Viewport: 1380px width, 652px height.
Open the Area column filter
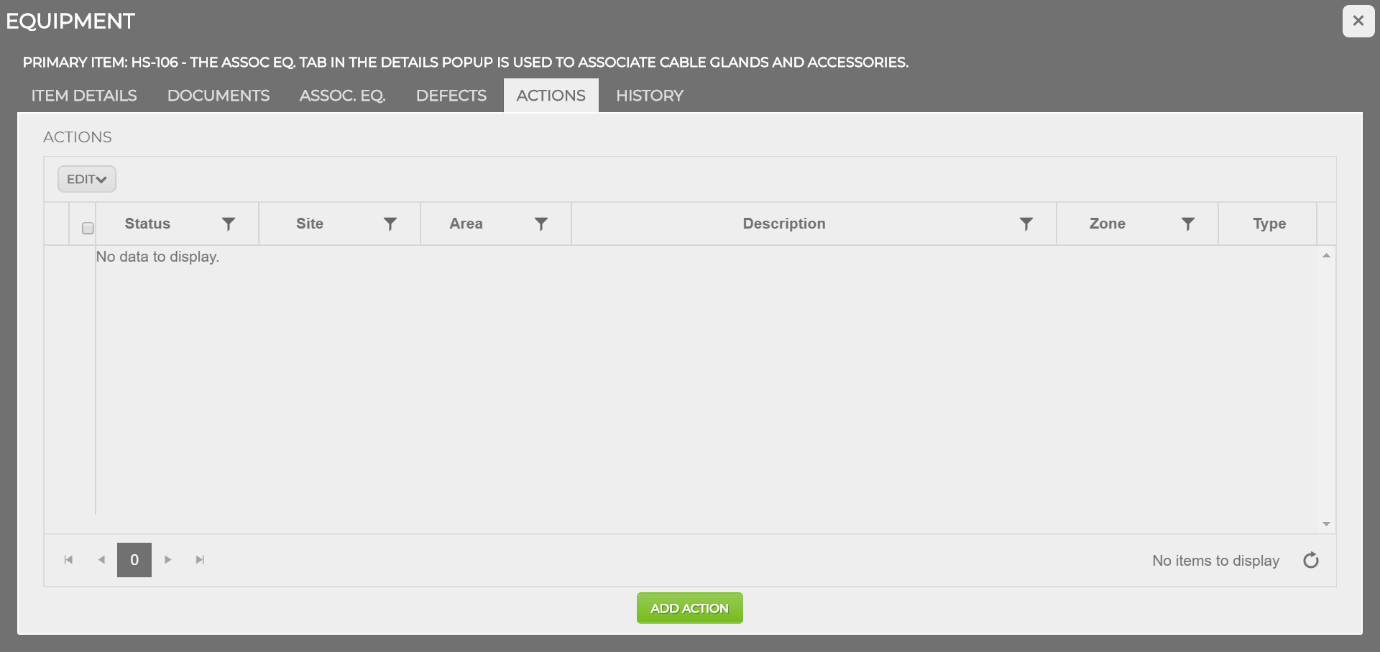(541, 223)
